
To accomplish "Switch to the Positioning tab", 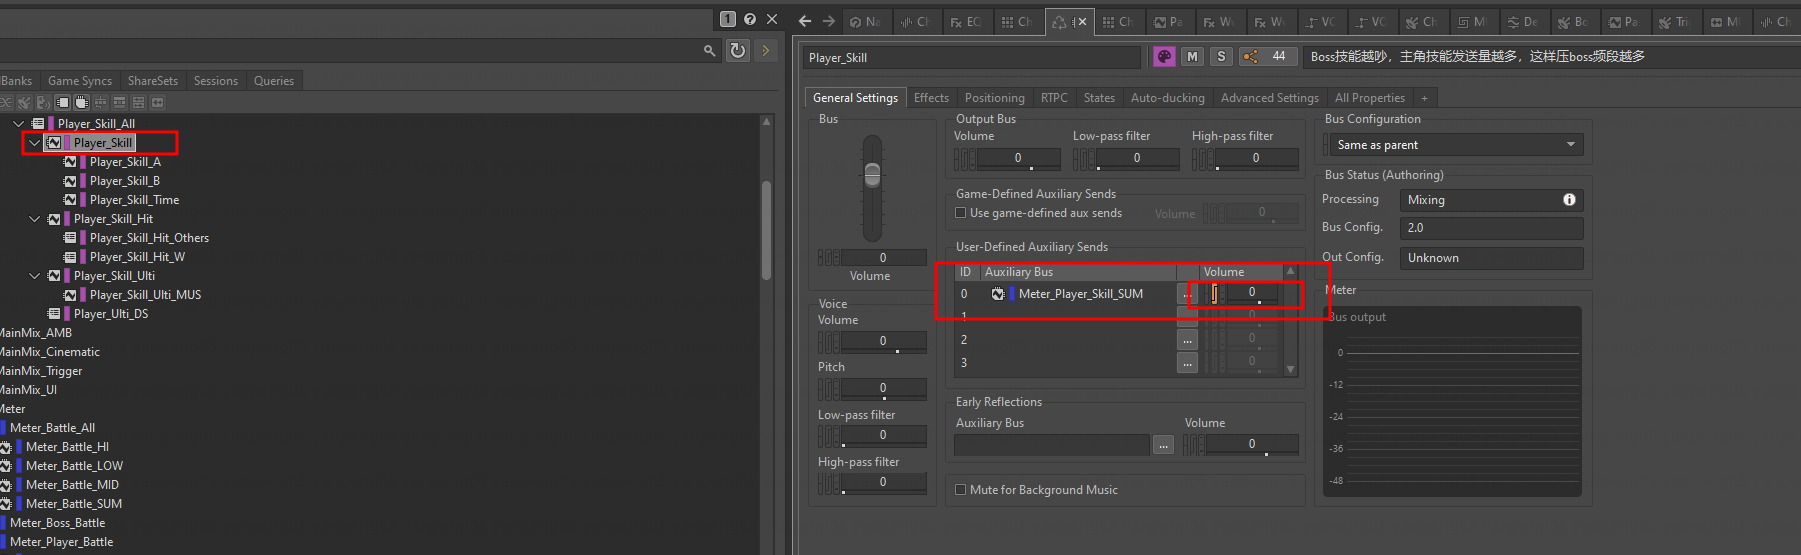I will [995, 98].
